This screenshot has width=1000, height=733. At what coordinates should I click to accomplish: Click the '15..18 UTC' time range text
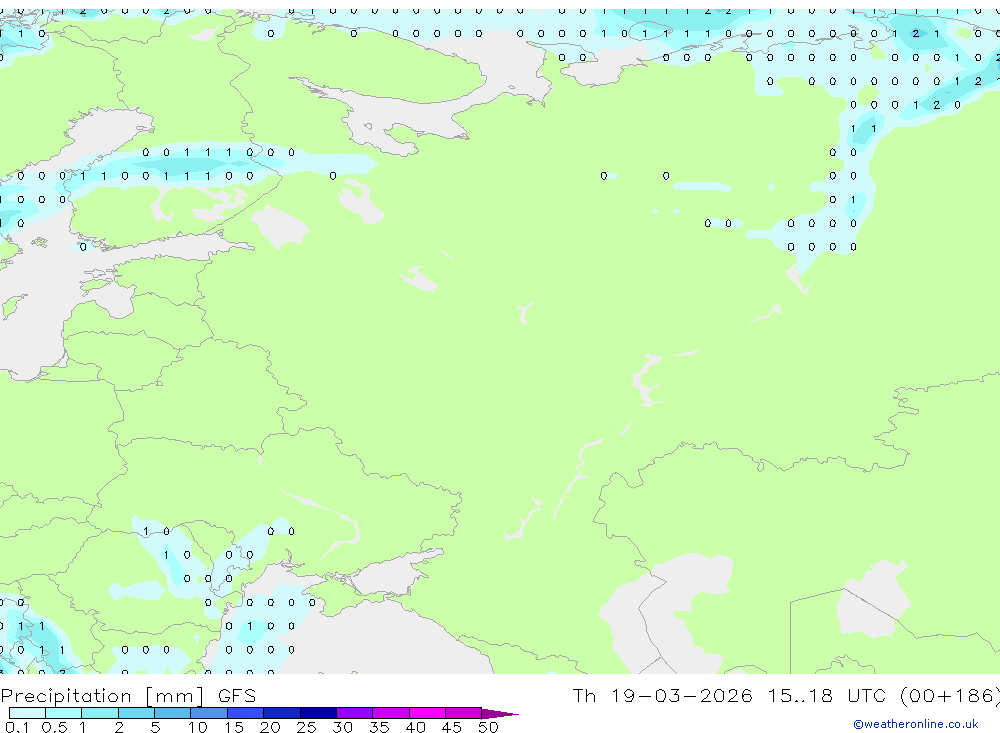click(x=827, y=695)
